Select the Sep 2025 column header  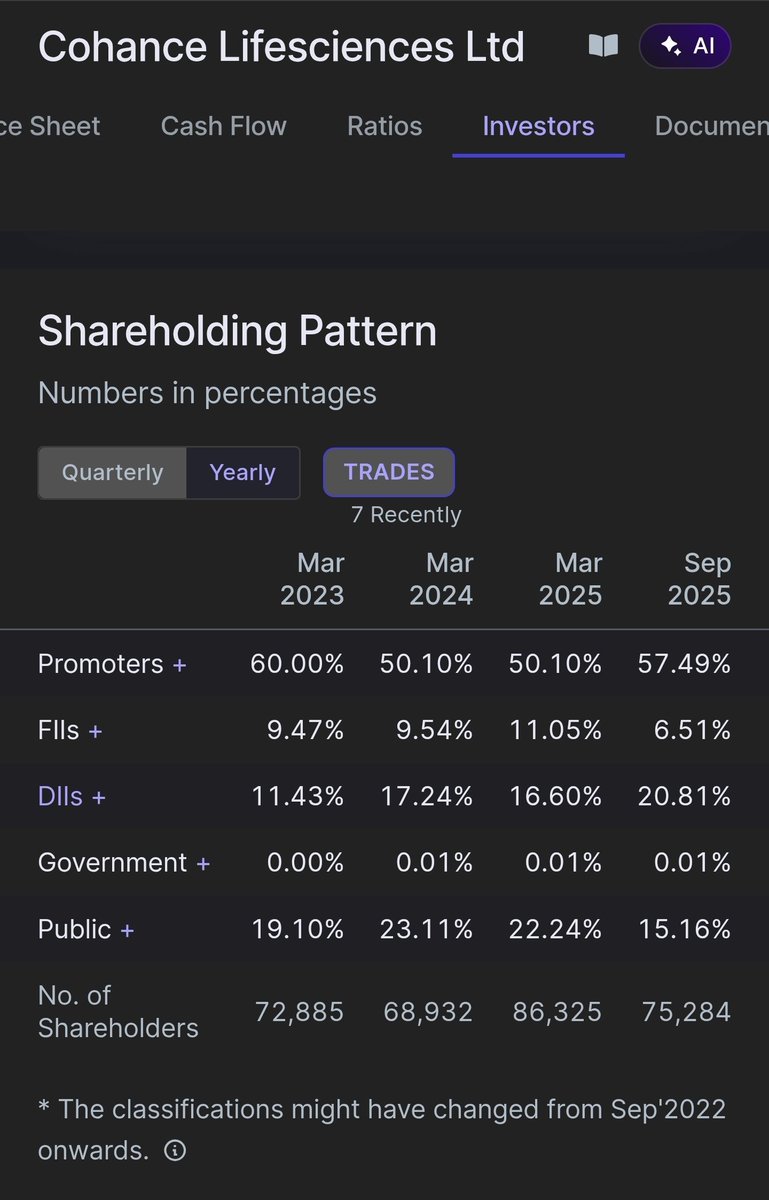tap(699, 579)
